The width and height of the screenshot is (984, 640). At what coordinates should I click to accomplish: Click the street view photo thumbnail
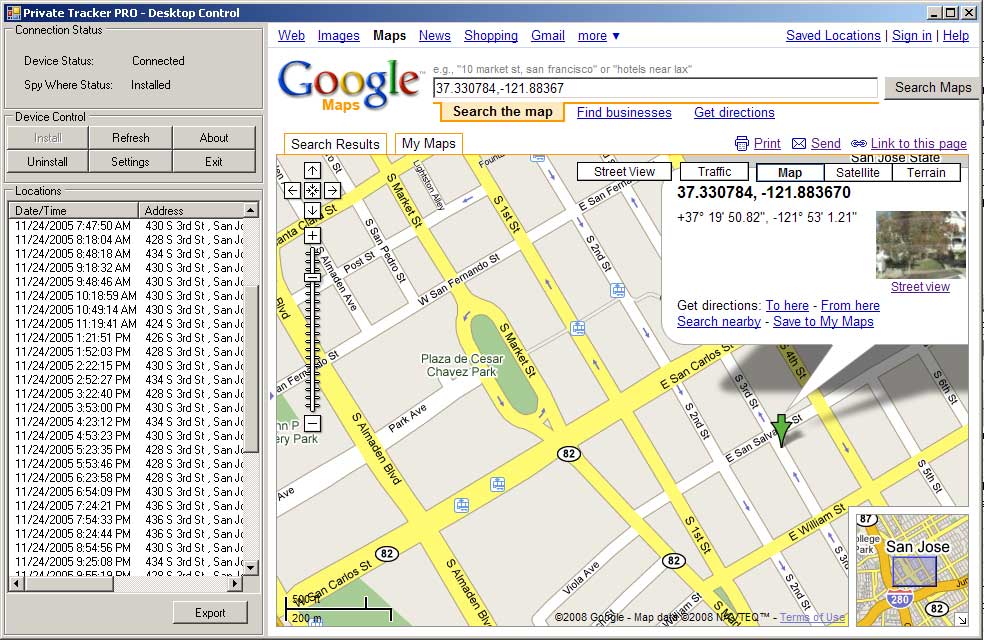pyautogui.click(x=921, y=245)
